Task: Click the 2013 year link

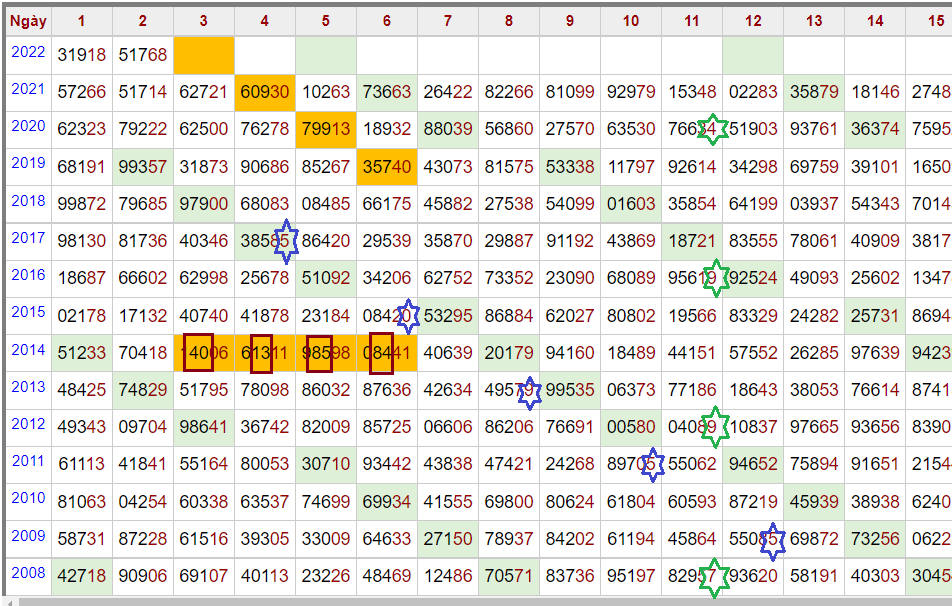Action: click(x=28, y=387)
